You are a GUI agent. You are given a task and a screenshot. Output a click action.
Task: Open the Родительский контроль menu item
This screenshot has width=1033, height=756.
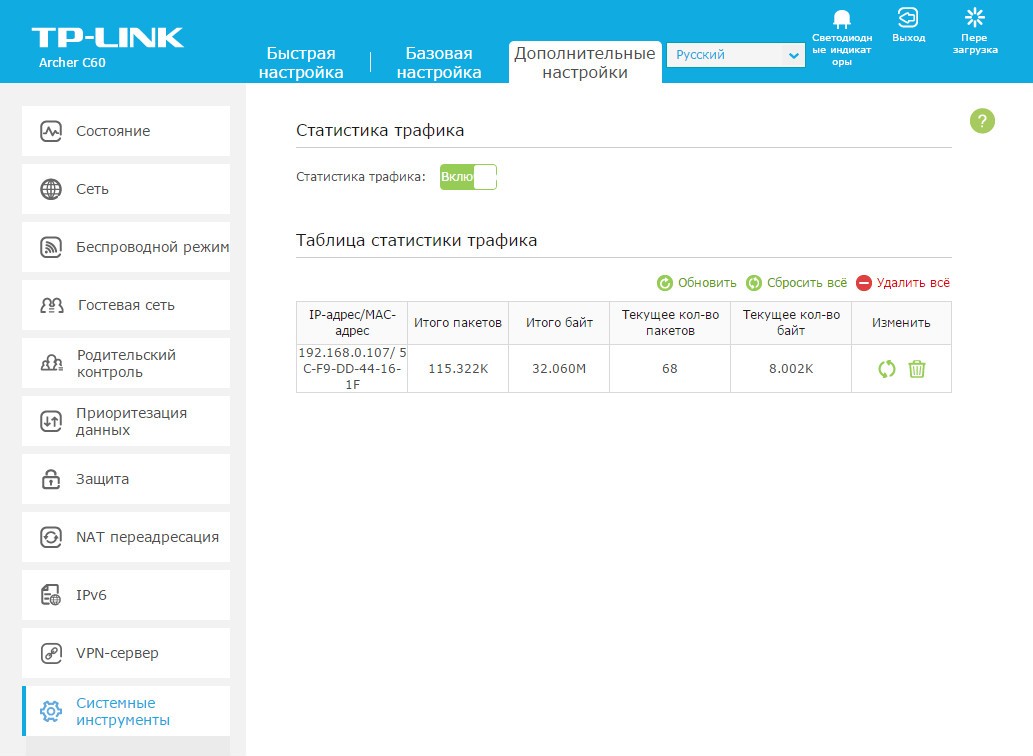tap(125, 363)
